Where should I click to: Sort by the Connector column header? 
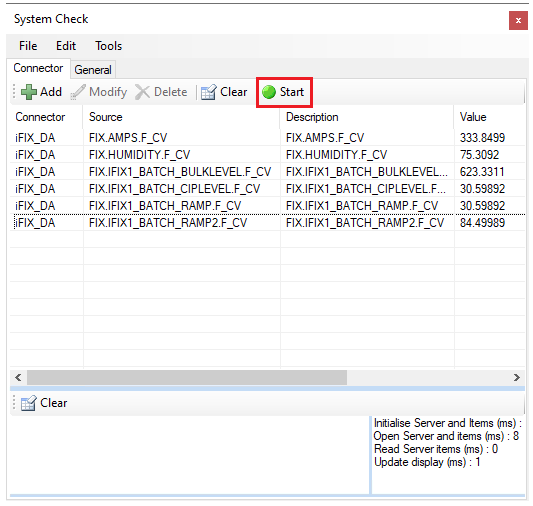pos(46,117)
